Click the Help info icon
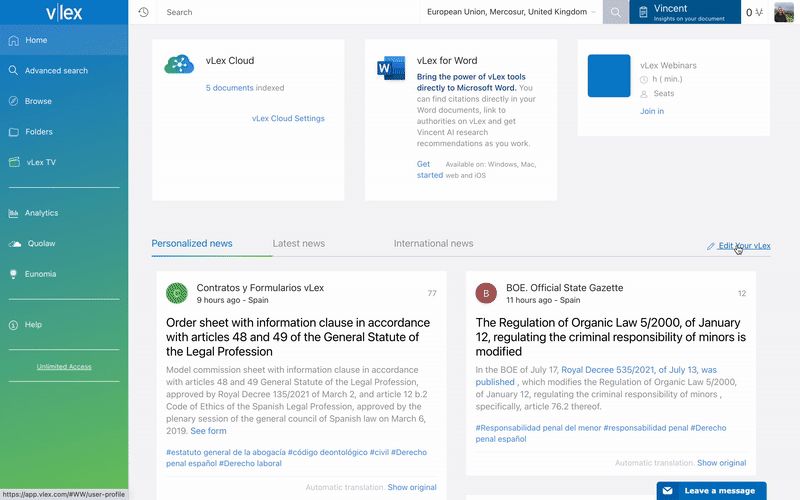 [x=13, y=325]
